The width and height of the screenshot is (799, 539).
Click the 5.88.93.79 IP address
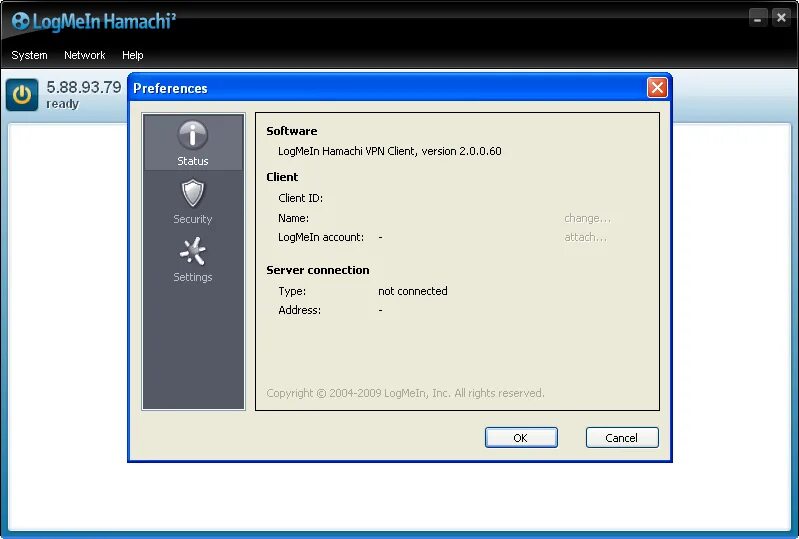click(84, 87)
